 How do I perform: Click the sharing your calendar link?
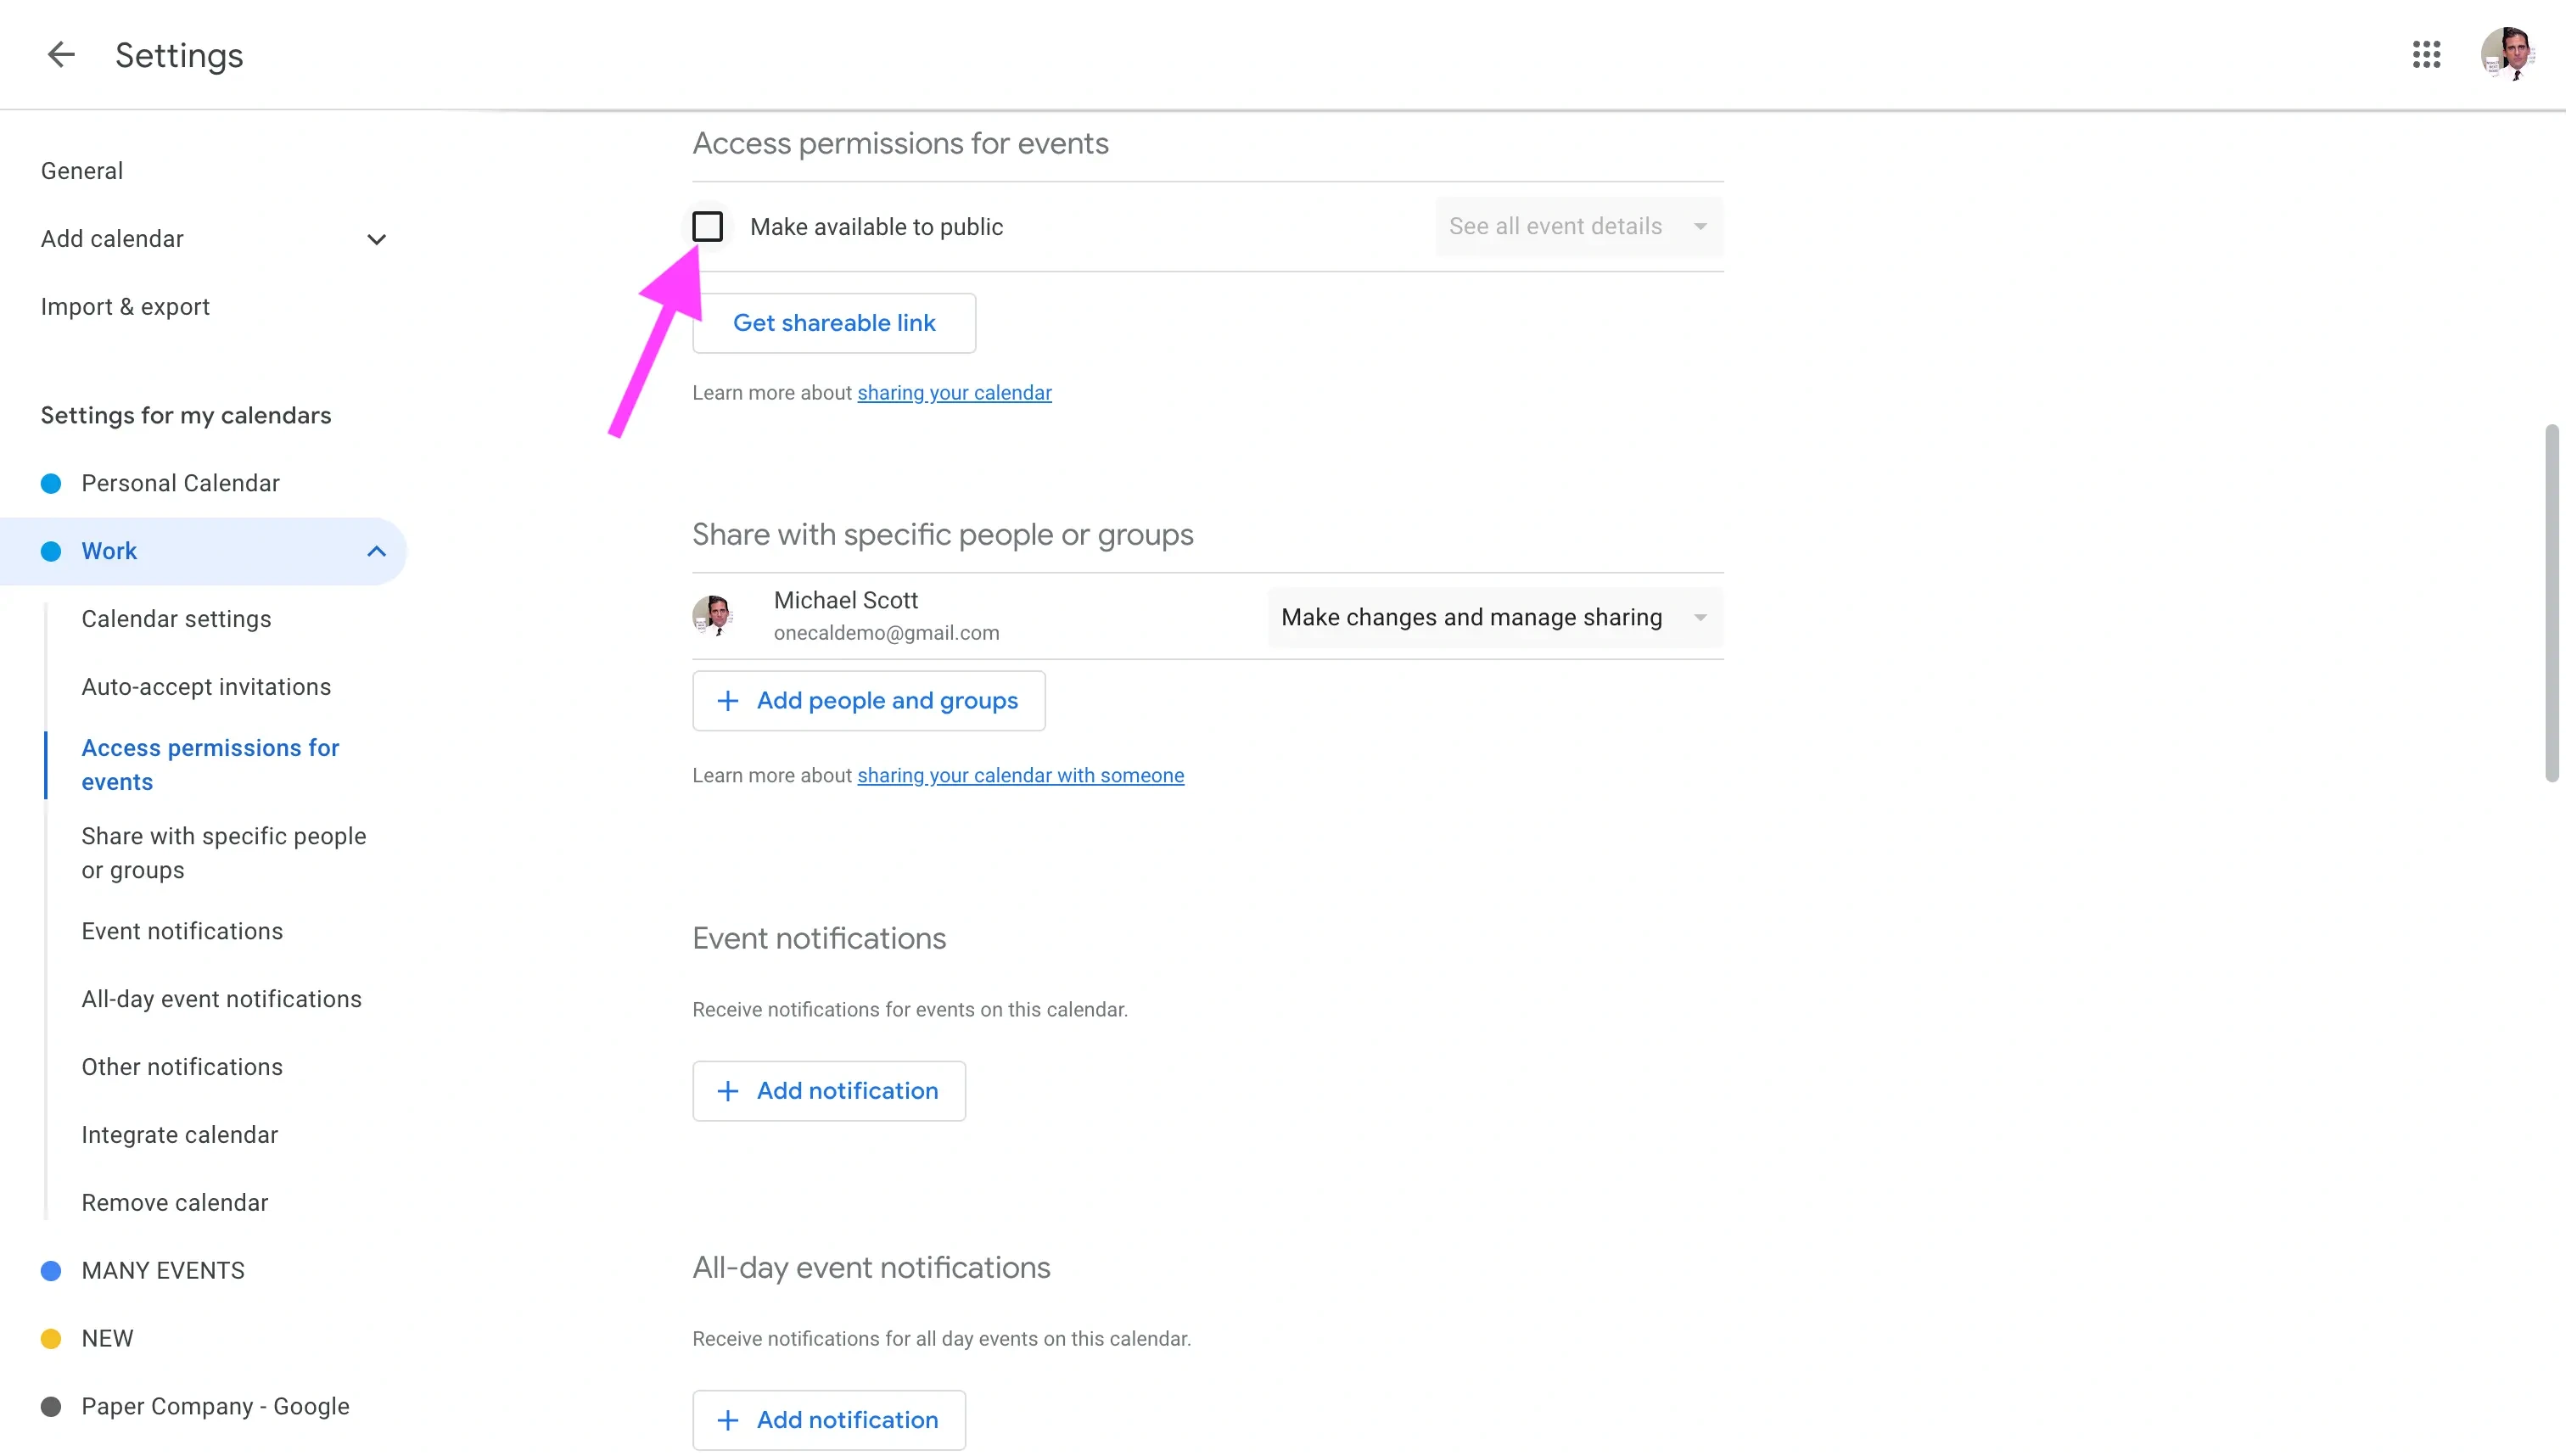[954, 391]
